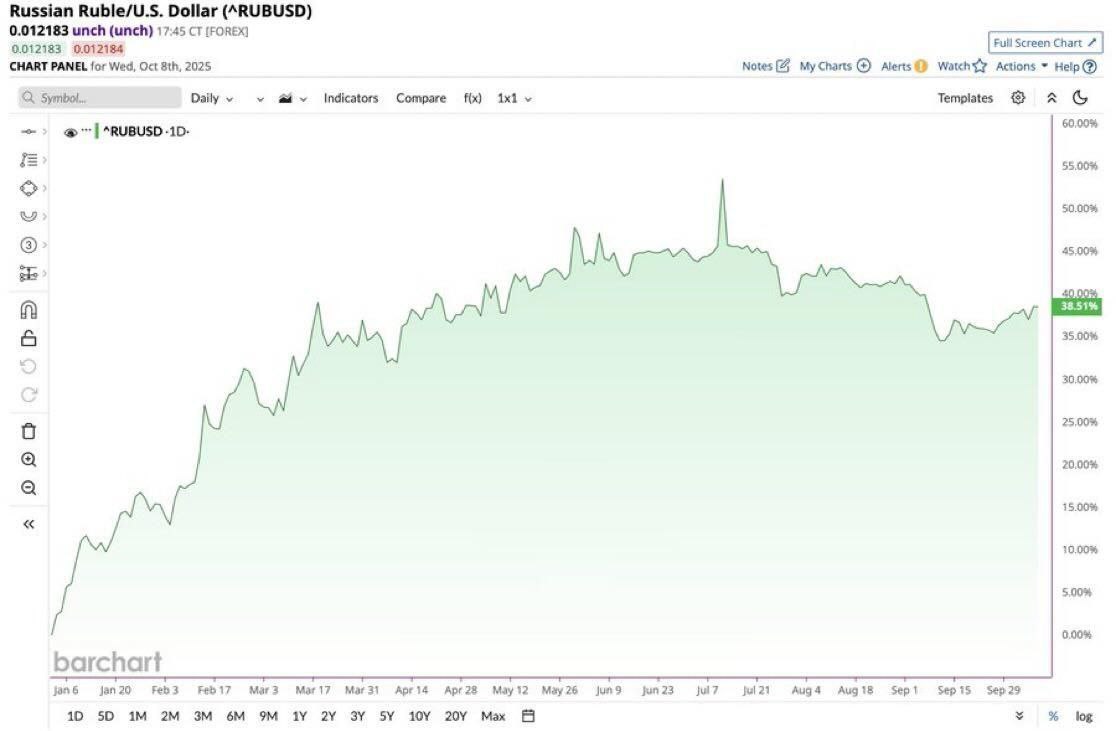This screenshot has width=1116, height=731.
Task: Click the green ^RUBUSD series color bar
Action: click(x=97, y=132)
